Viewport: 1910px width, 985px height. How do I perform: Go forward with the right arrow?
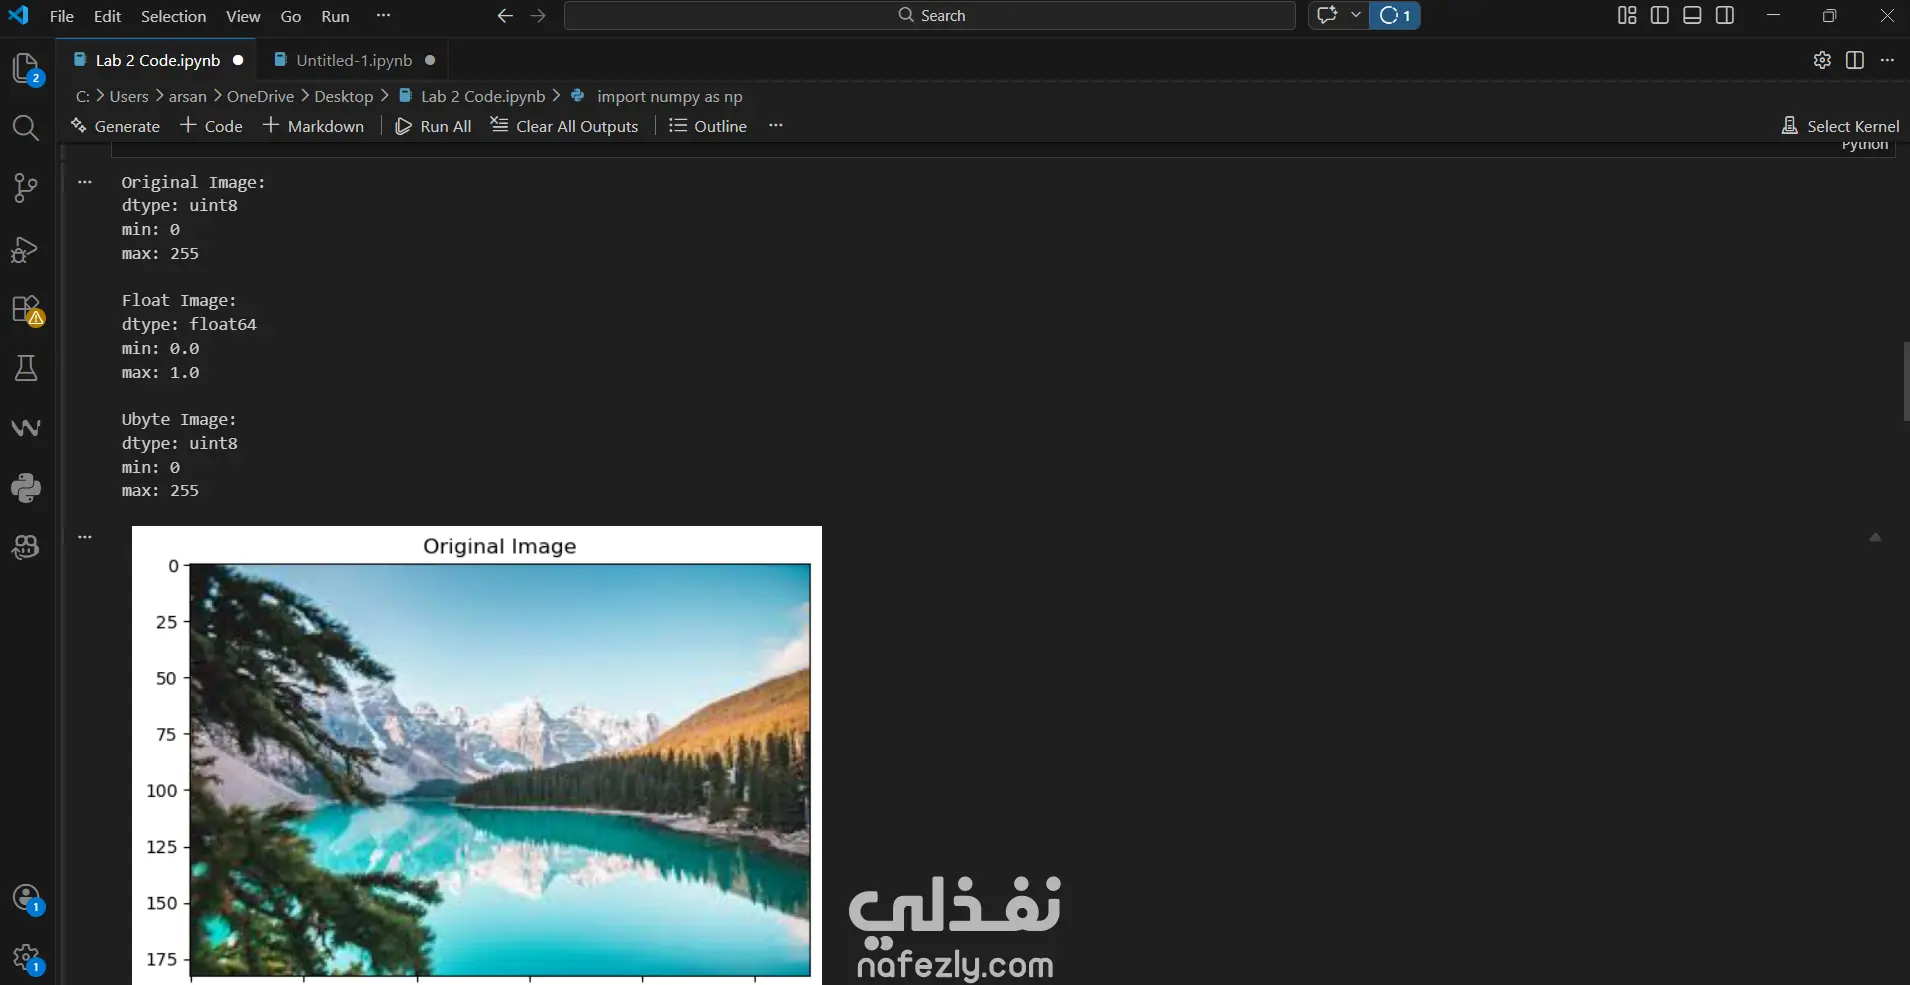[x=538, y=16]
